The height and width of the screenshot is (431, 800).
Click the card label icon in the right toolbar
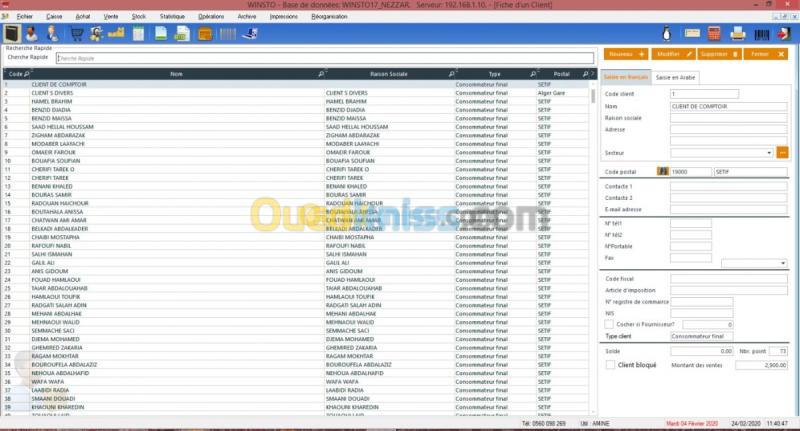[692, 34]
